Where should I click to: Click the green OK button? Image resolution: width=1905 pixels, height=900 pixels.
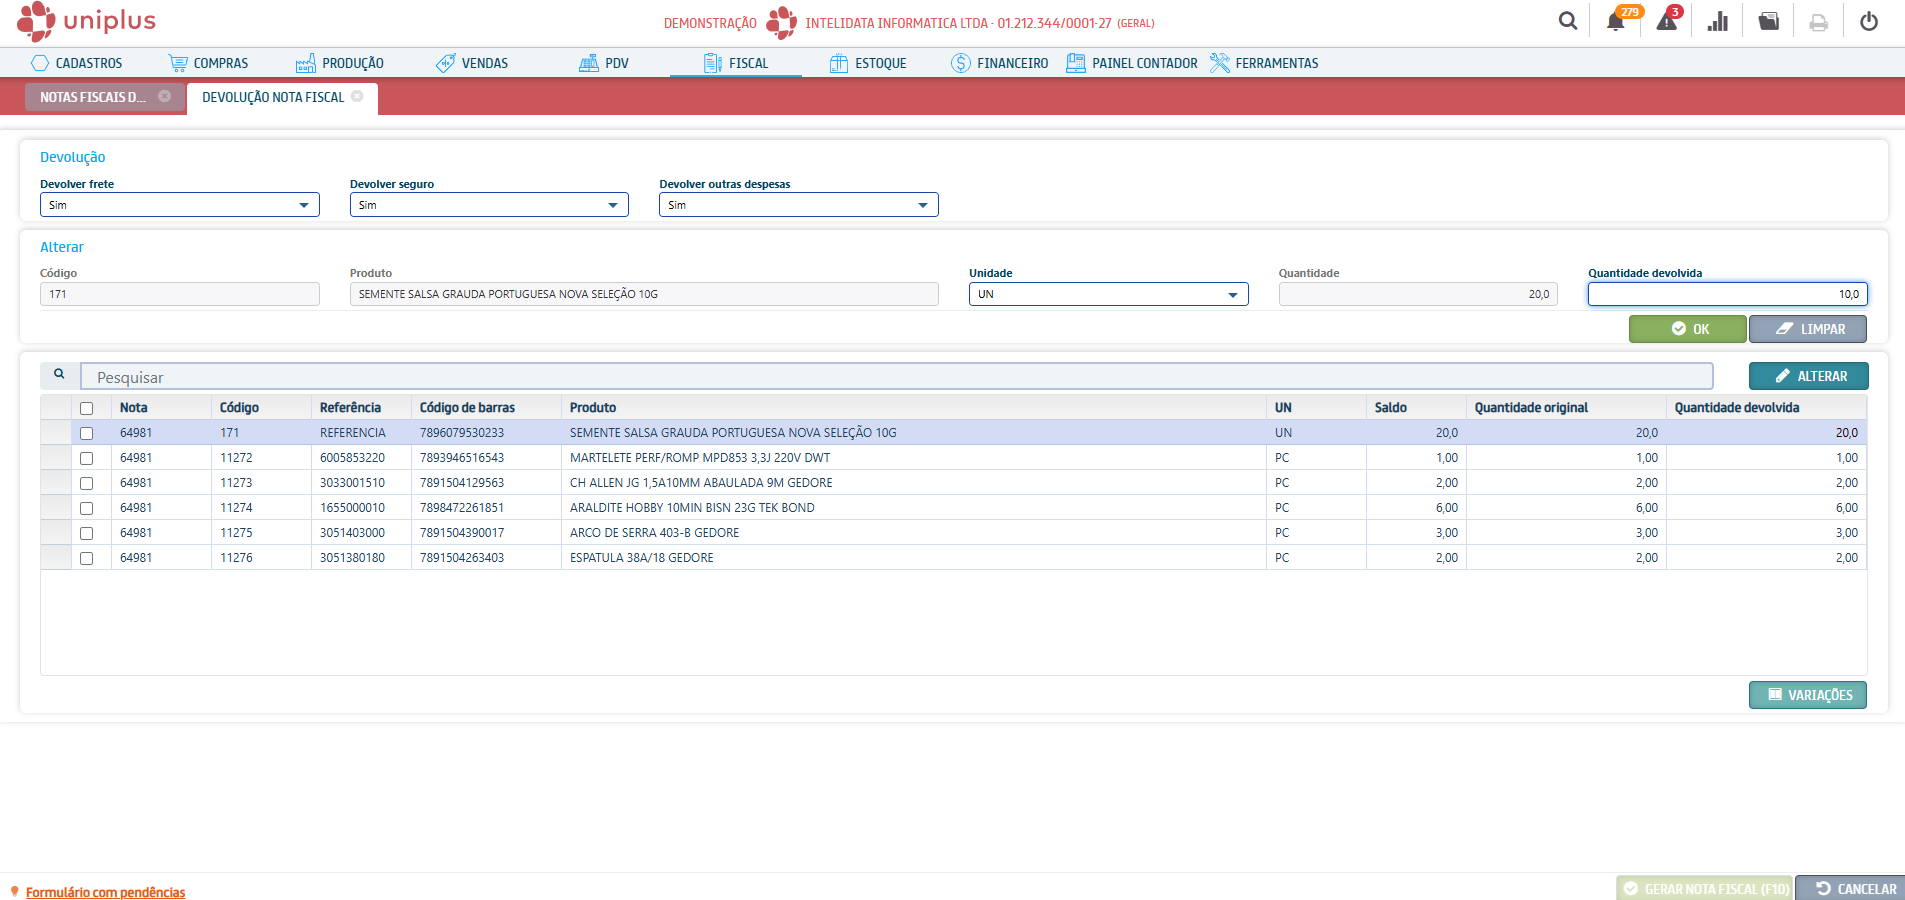1687,329
